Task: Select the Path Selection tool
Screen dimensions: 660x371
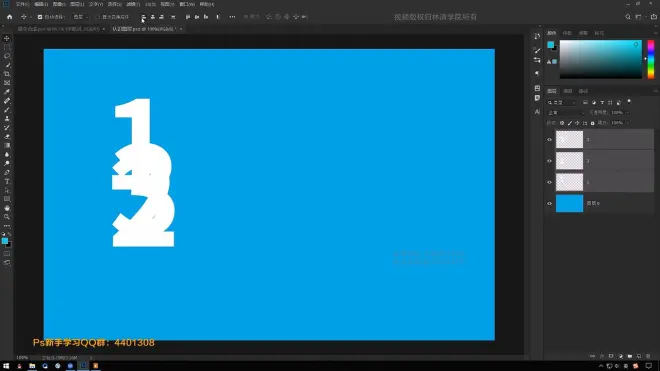Action: 7,190
